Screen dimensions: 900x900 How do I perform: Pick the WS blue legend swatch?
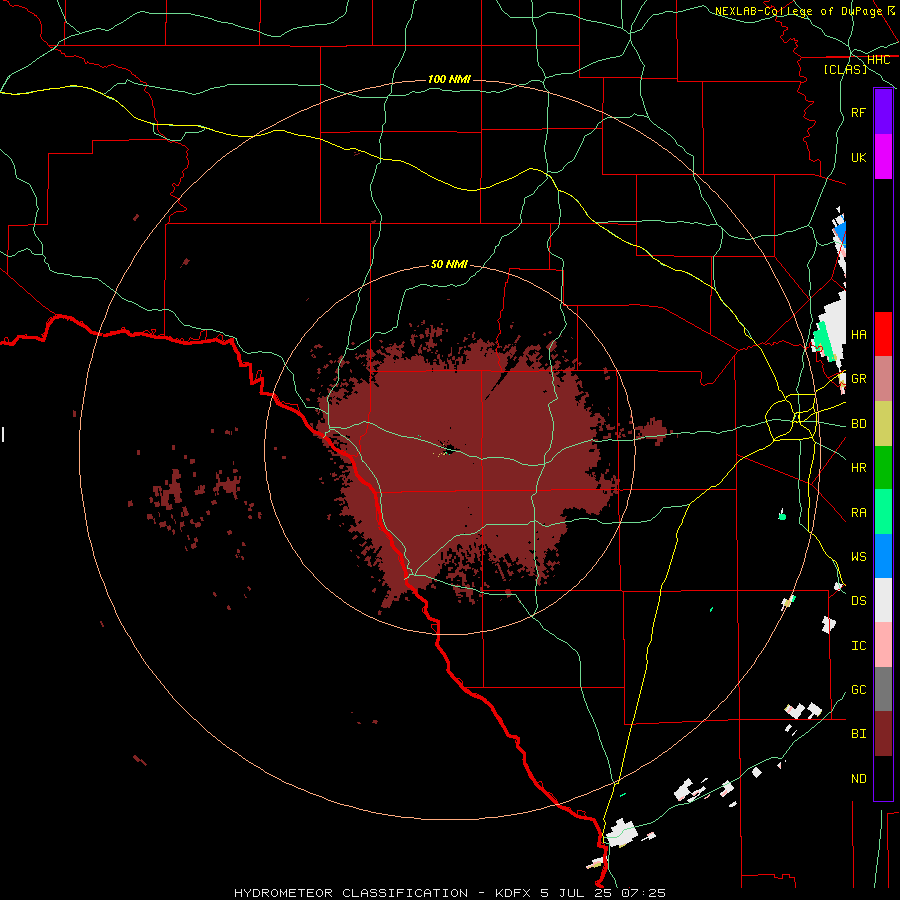[883, 556]
